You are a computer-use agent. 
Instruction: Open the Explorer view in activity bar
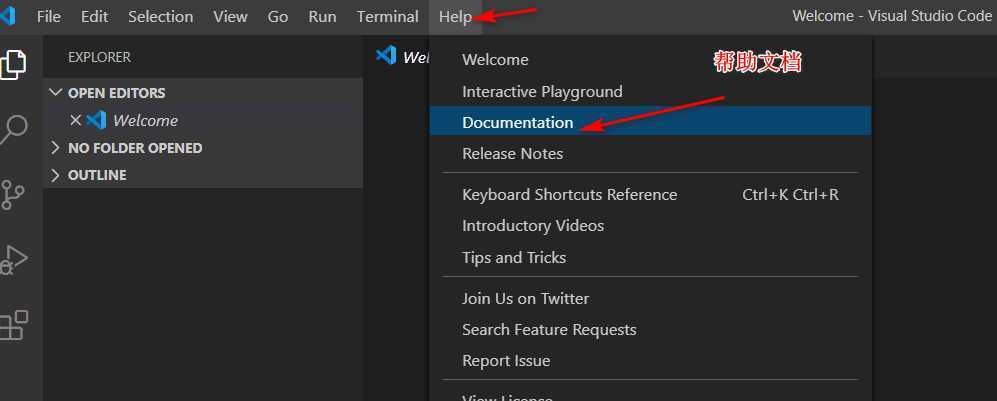tap(13, 64)
